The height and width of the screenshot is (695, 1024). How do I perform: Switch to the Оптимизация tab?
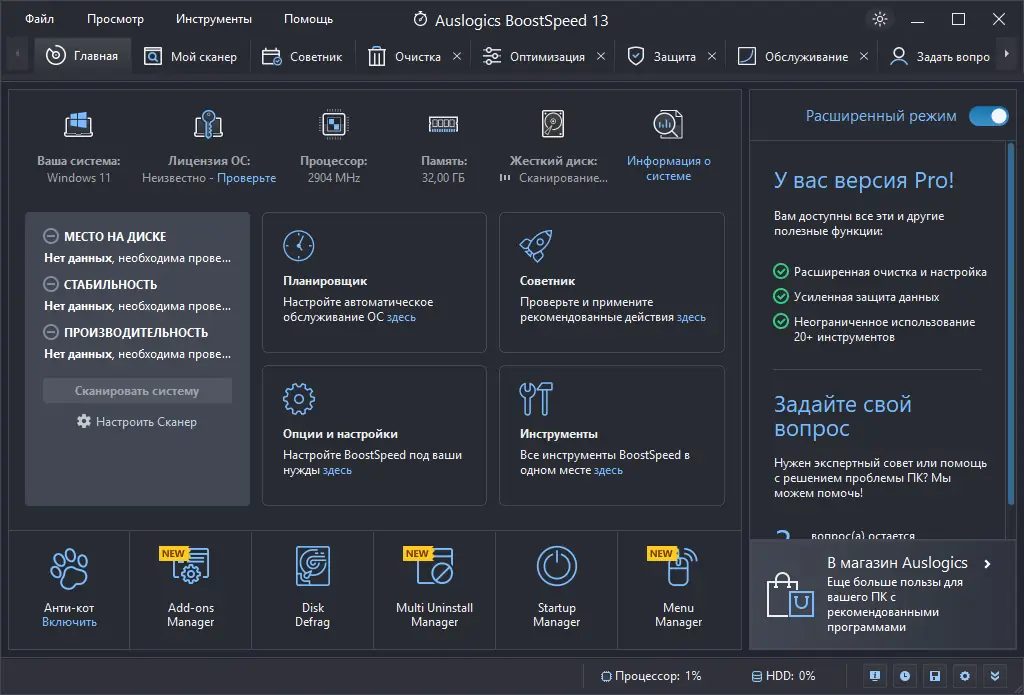[x=534, y=56]
